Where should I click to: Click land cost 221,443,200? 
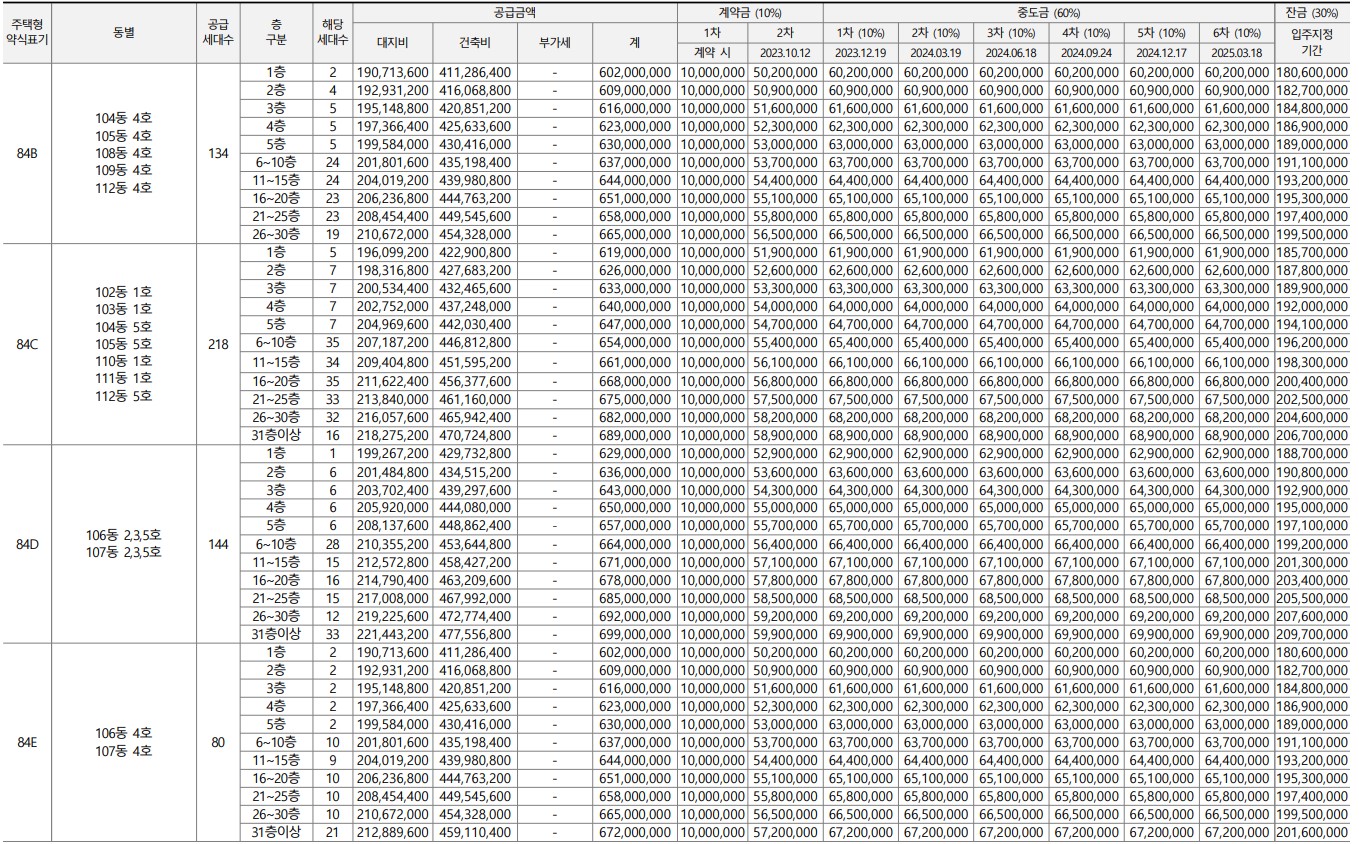point(392,634)
